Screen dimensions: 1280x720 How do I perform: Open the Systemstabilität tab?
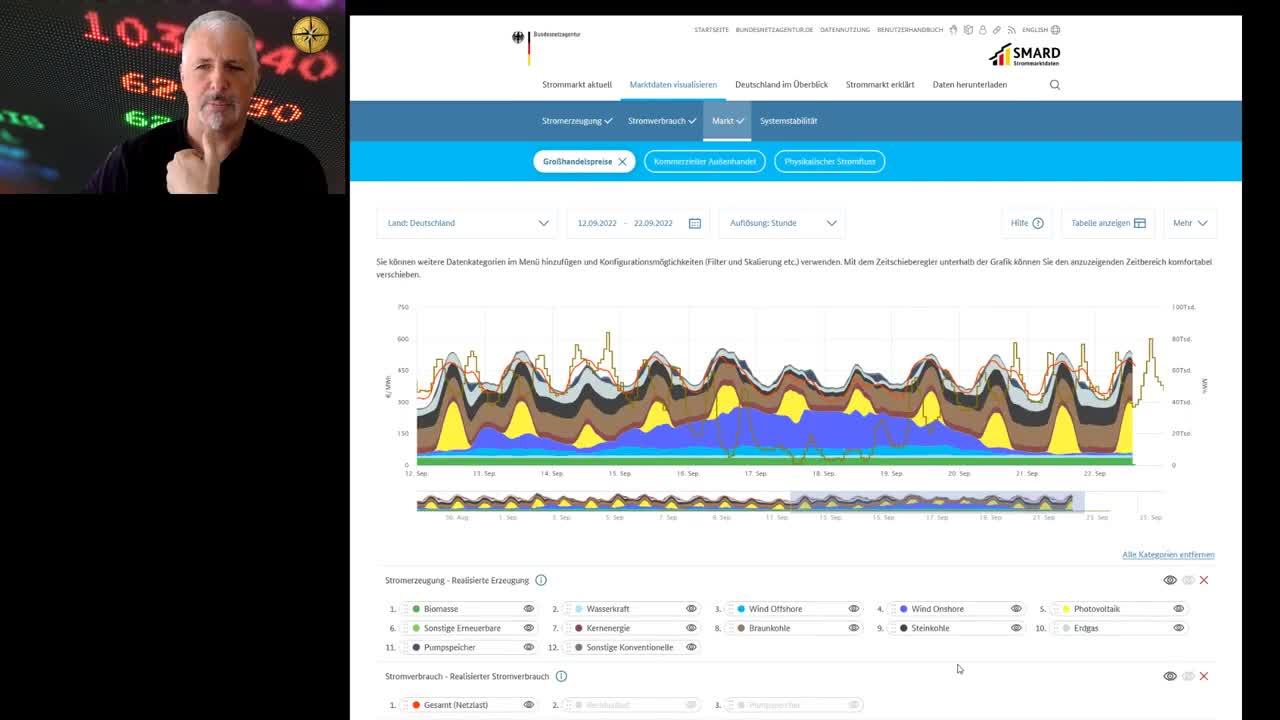(788, 121)
